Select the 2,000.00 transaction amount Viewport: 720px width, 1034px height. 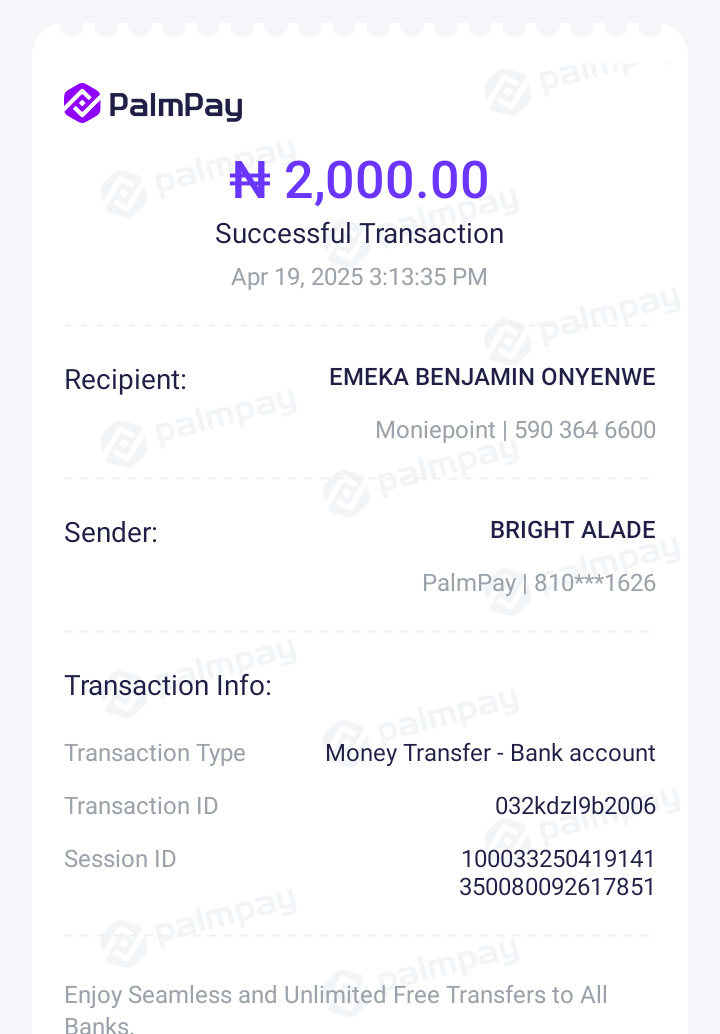click(386, 181)
